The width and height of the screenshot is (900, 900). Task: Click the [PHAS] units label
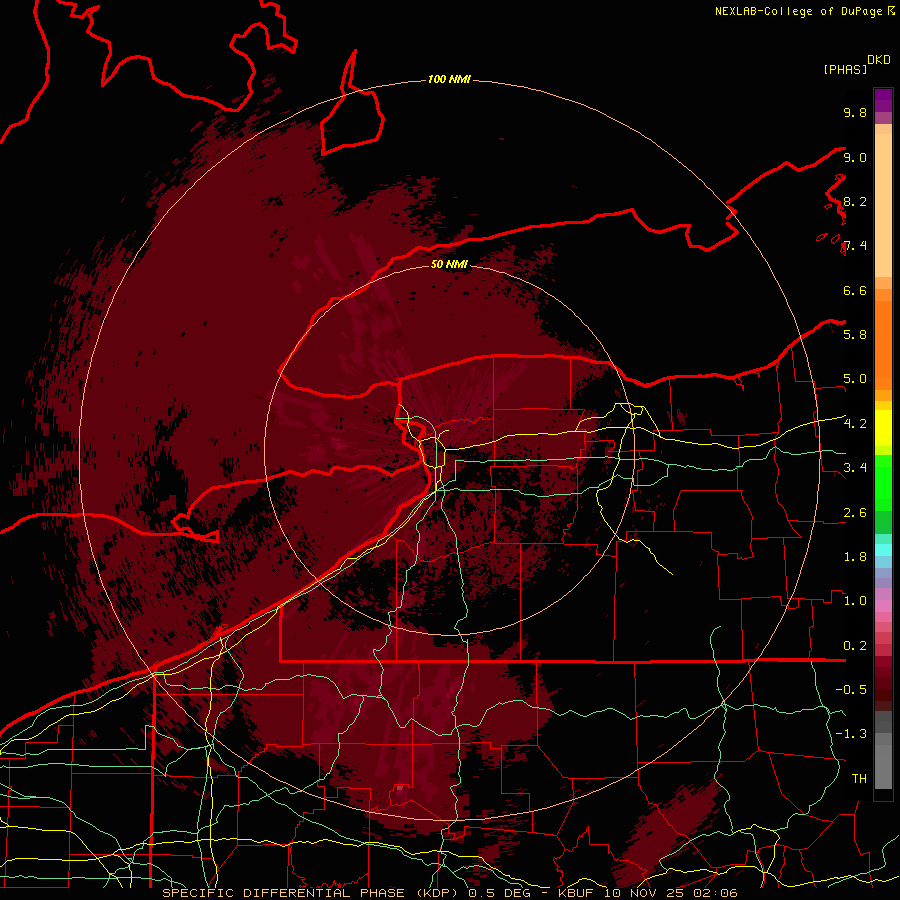845,70
